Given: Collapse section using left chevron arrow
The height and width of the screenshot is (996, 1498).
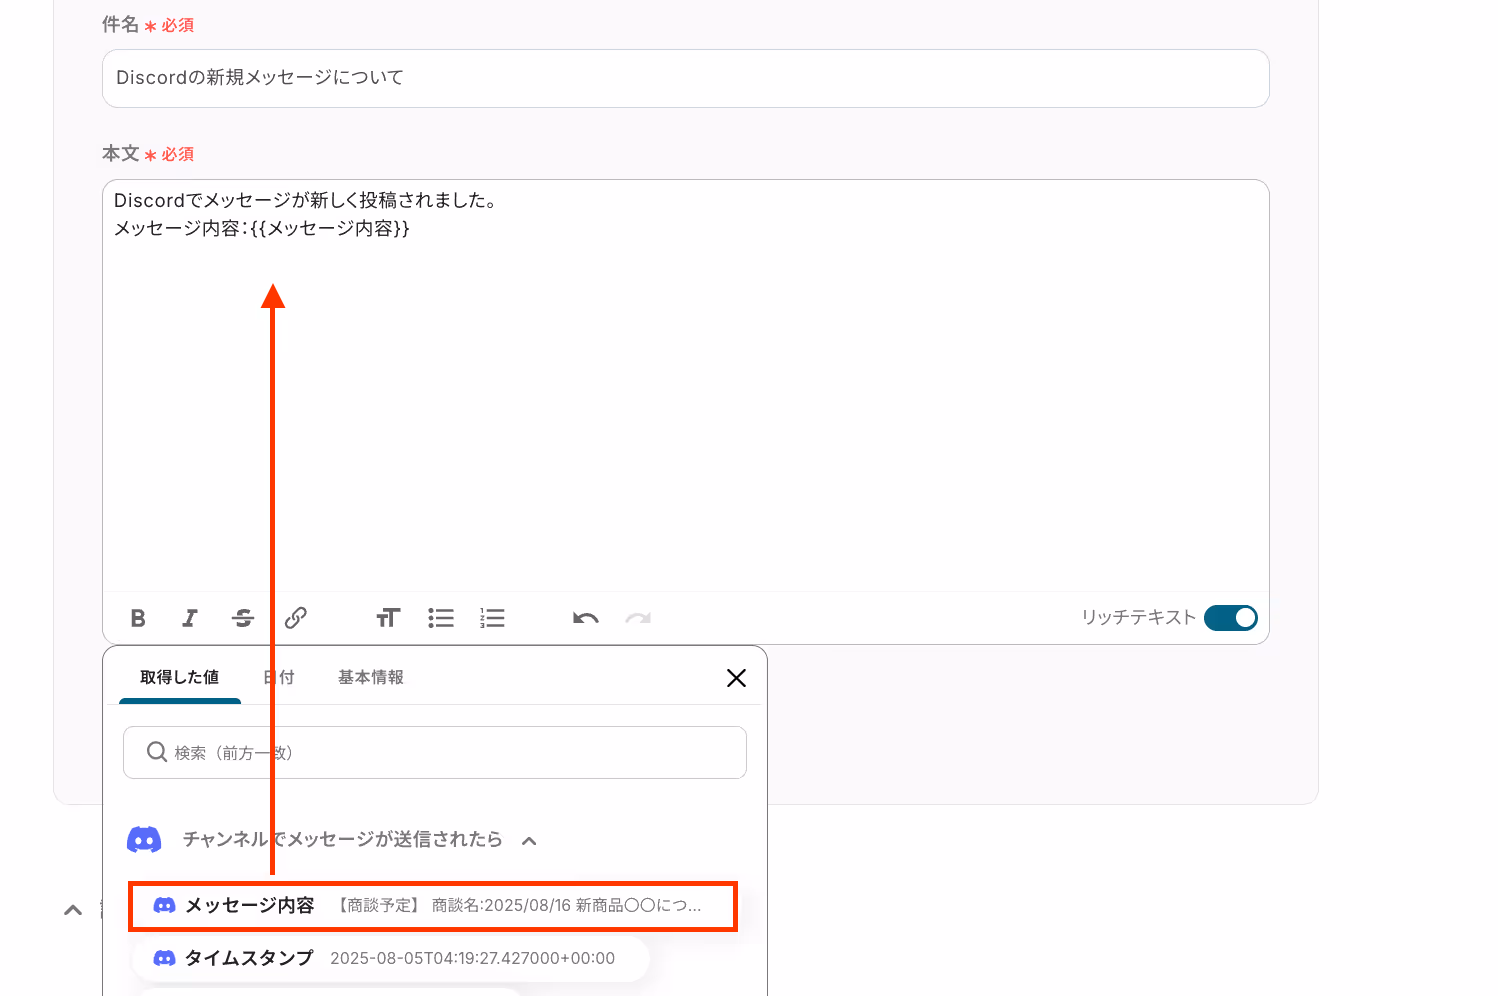Looking at the screenshot, I should tap(73, 910).
